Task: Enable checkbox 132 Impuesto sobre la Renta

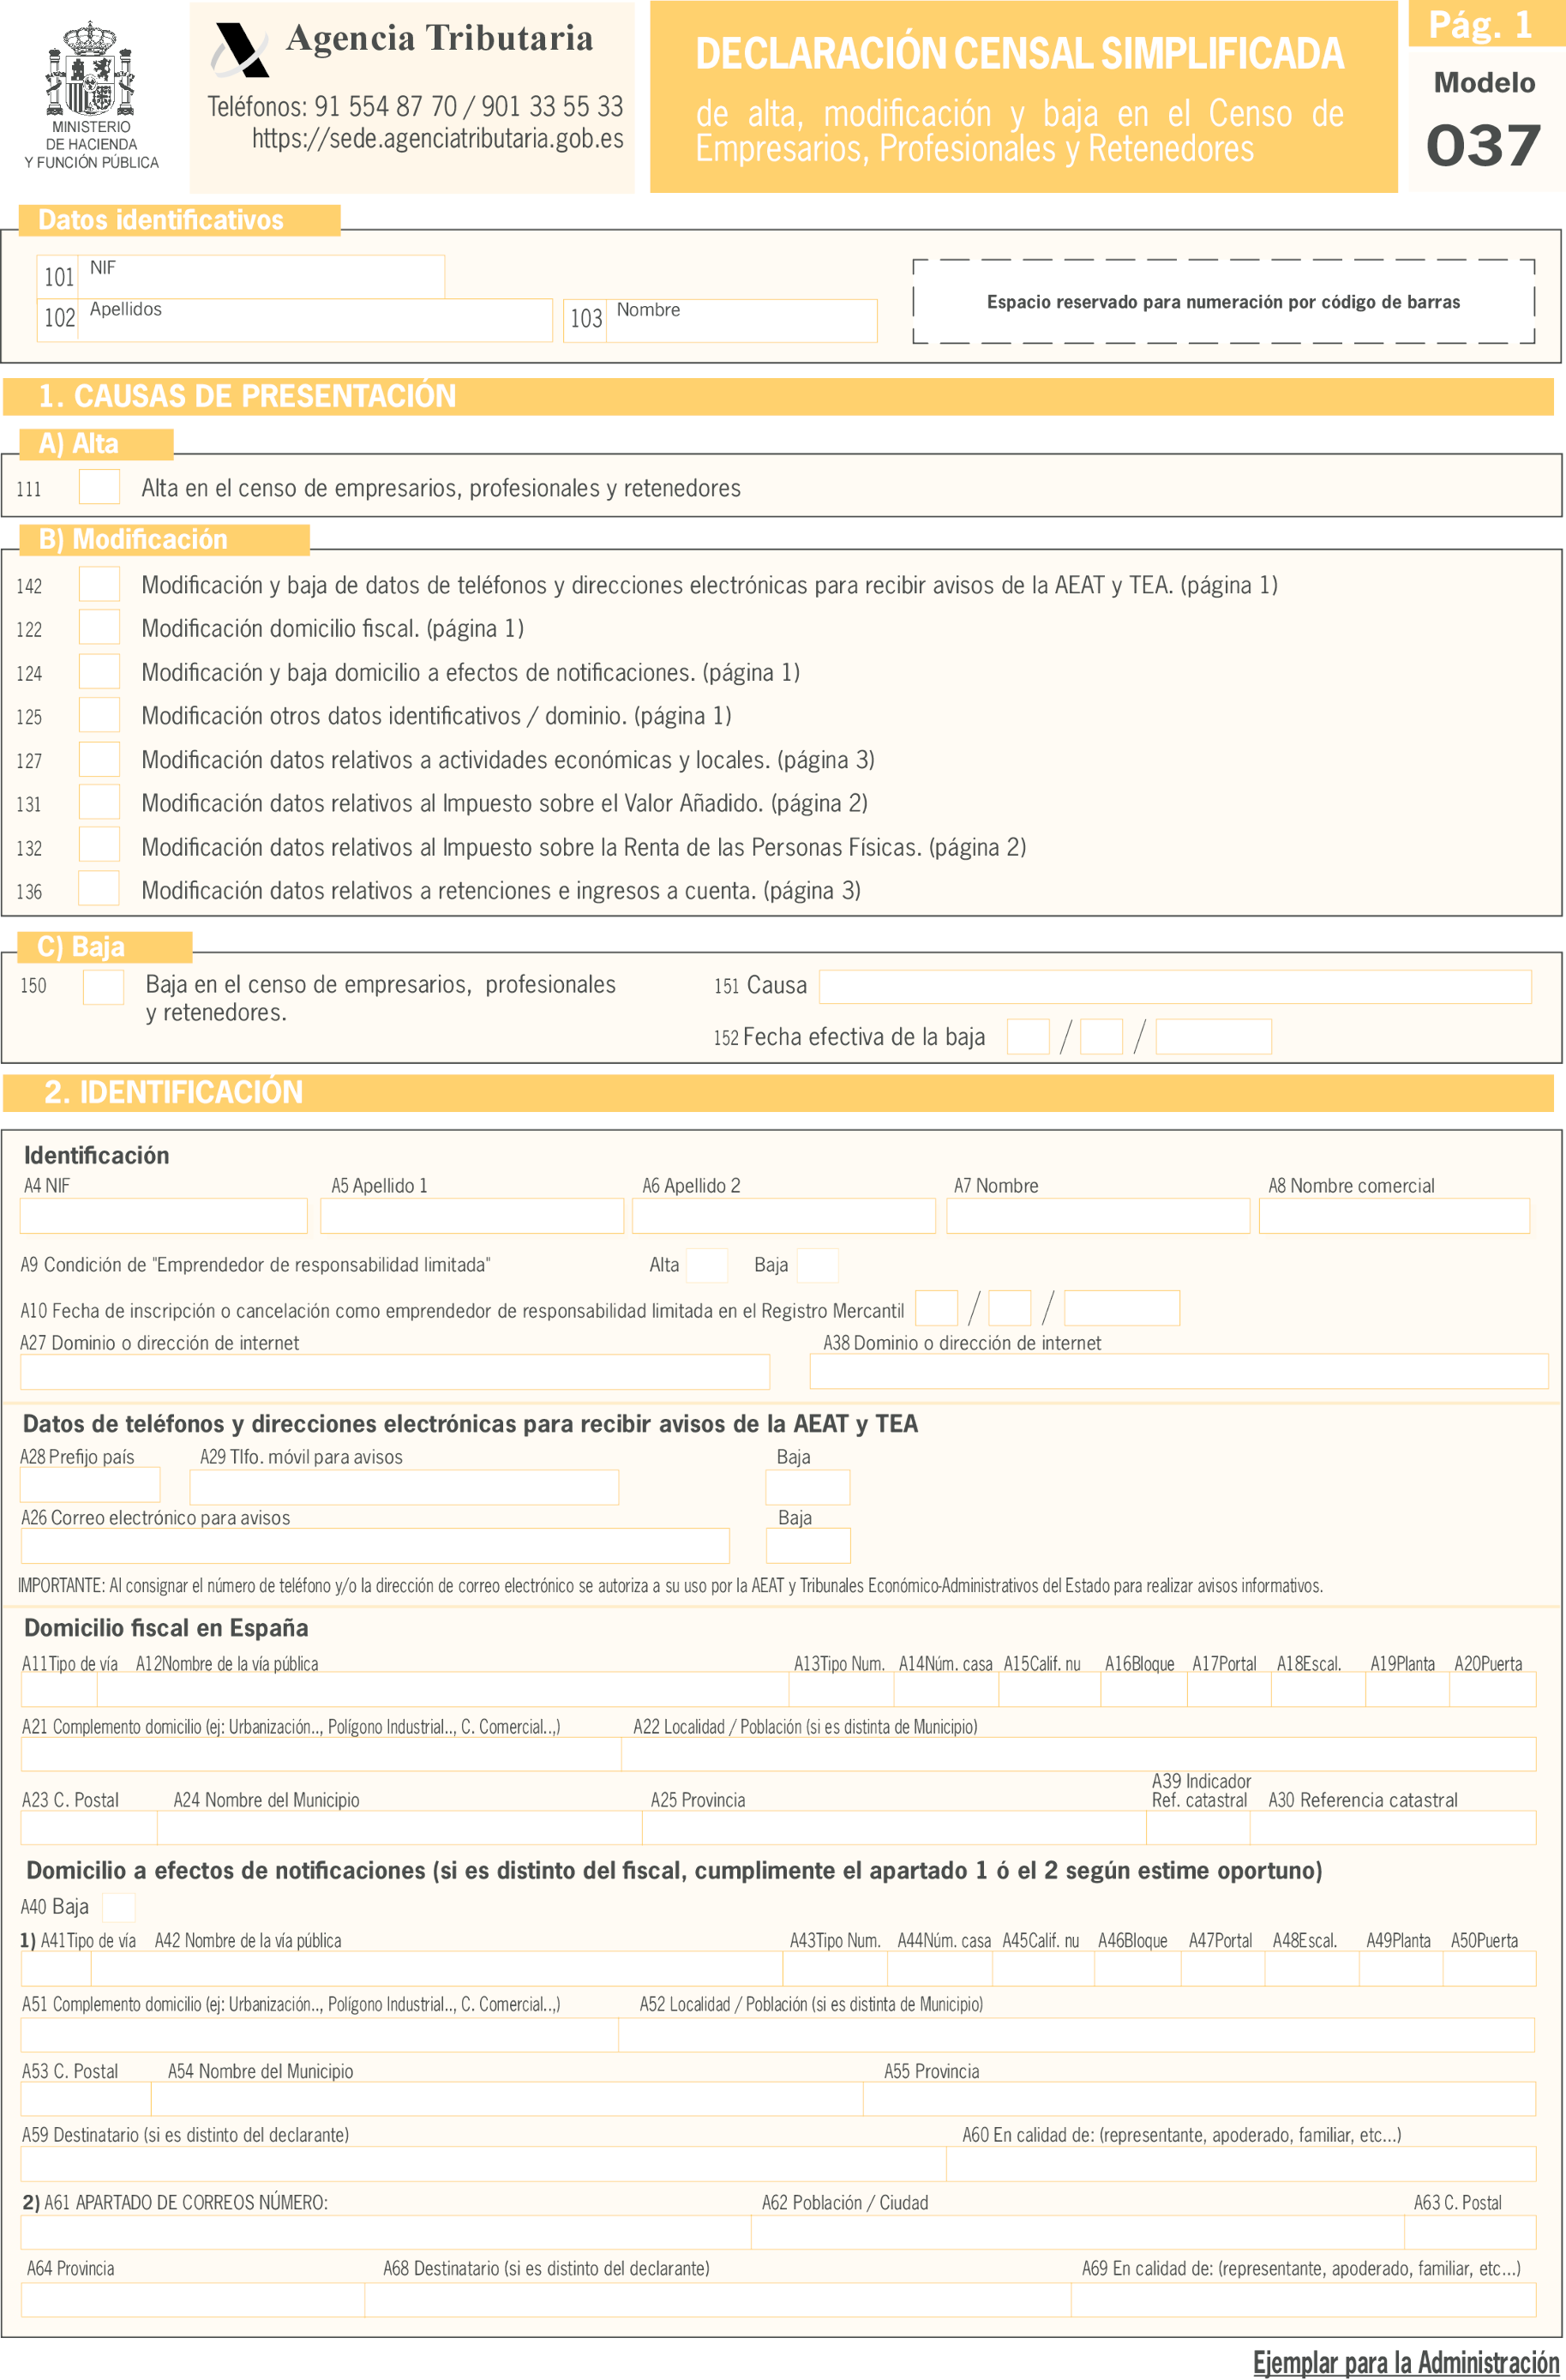Action: [x=99, y=845]
